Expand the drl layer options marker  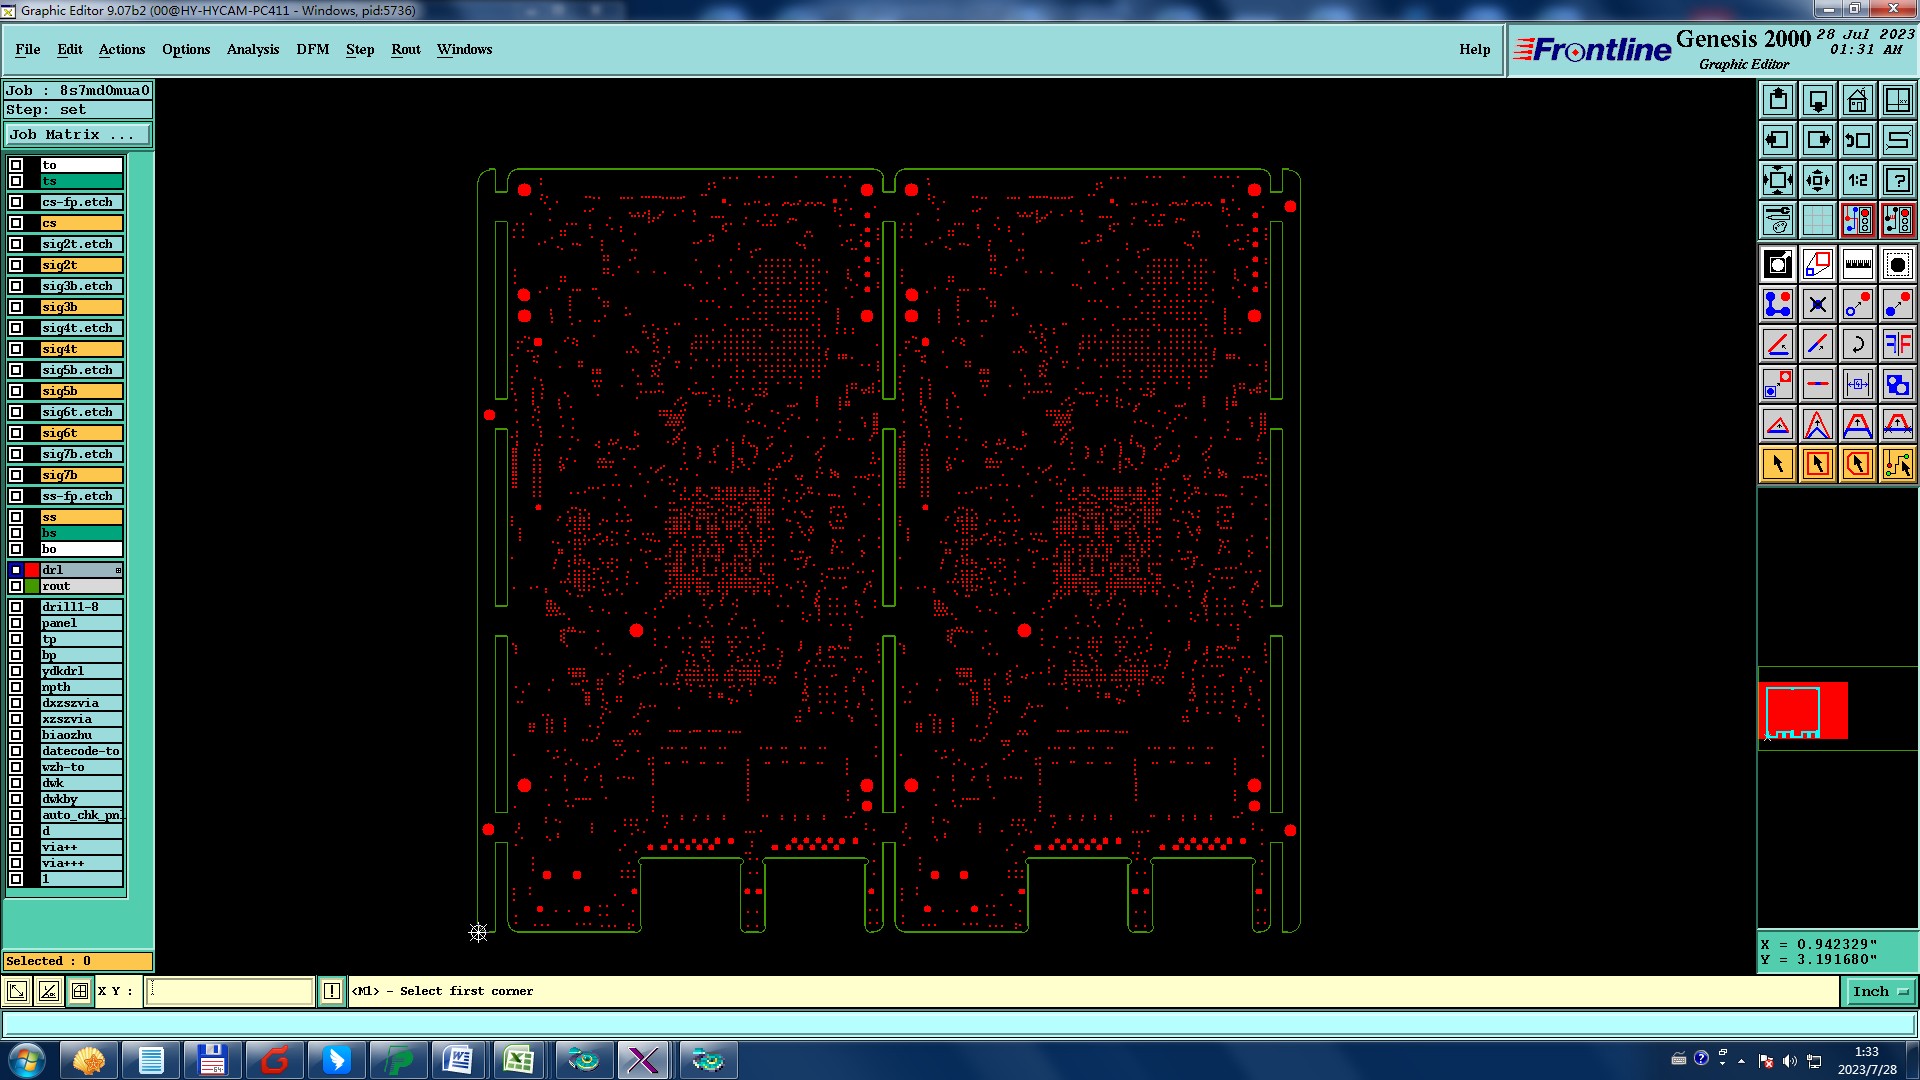click(x=118, y=570)
